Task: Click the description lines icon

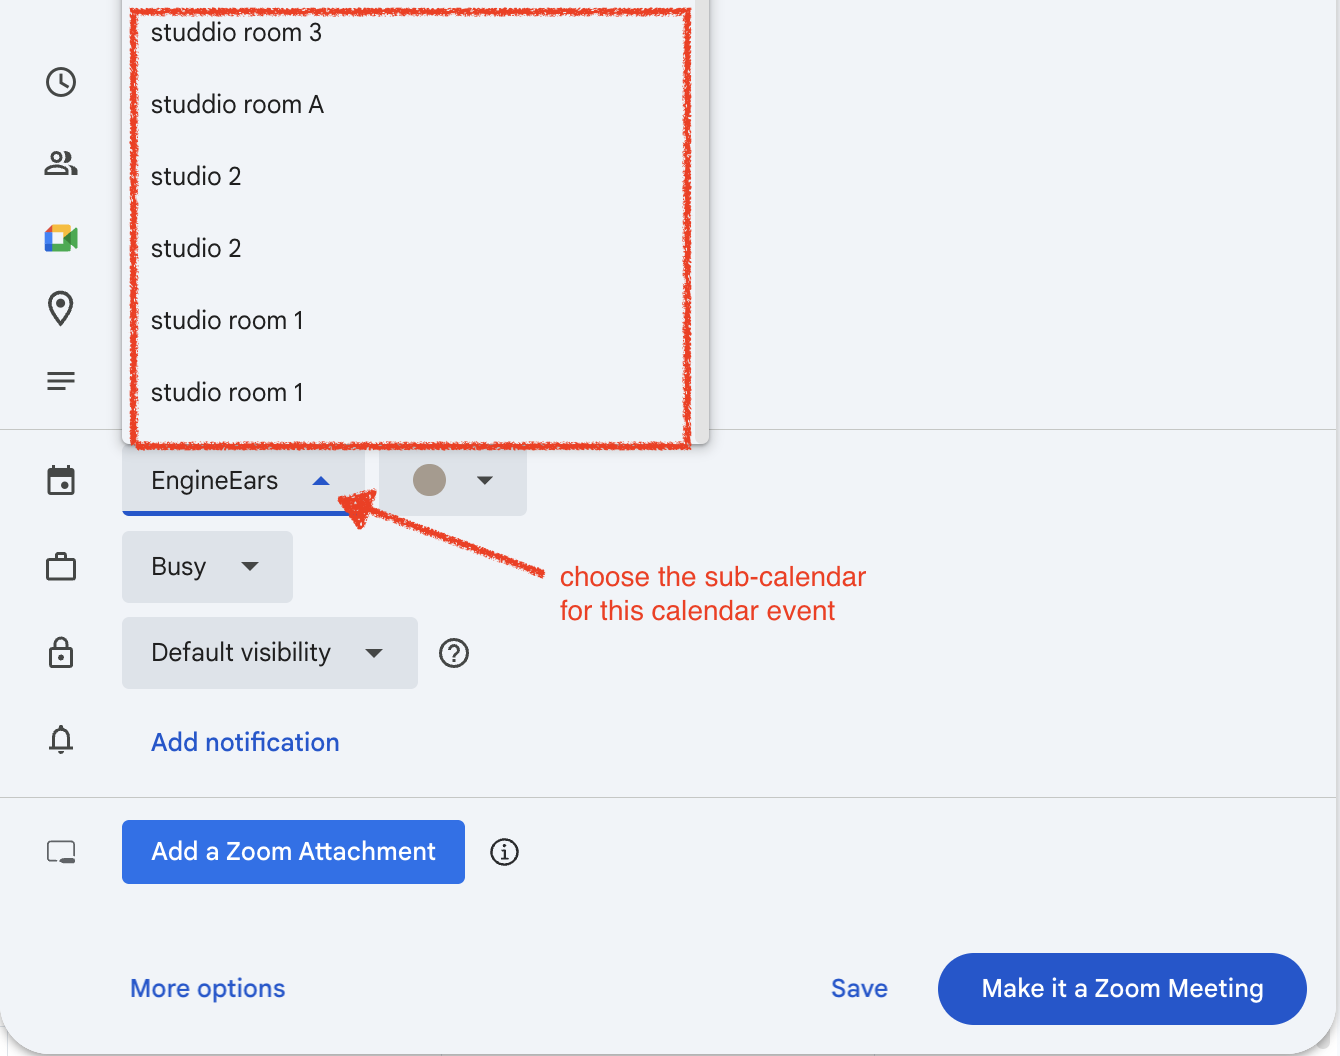Action: (61, 381)
